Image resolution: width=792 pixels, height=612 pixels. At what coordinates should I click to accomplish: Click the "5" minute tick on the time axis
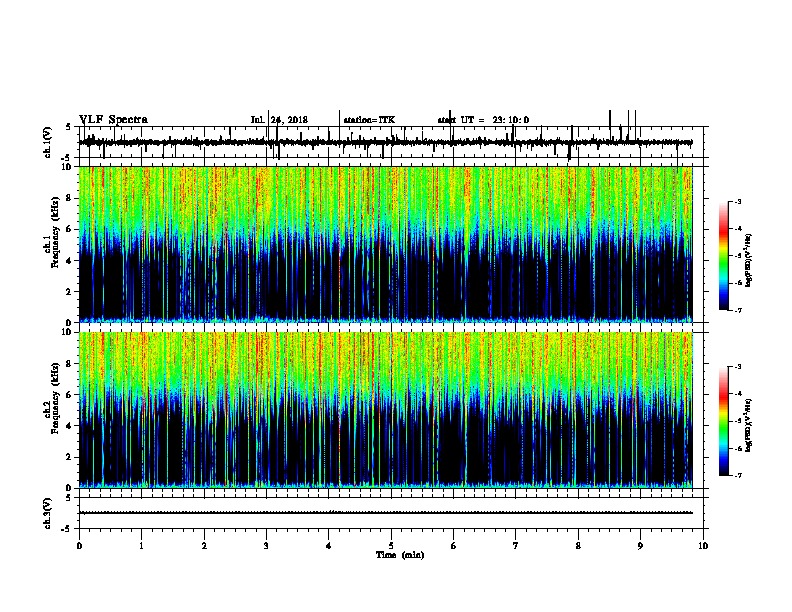[391, 546]
